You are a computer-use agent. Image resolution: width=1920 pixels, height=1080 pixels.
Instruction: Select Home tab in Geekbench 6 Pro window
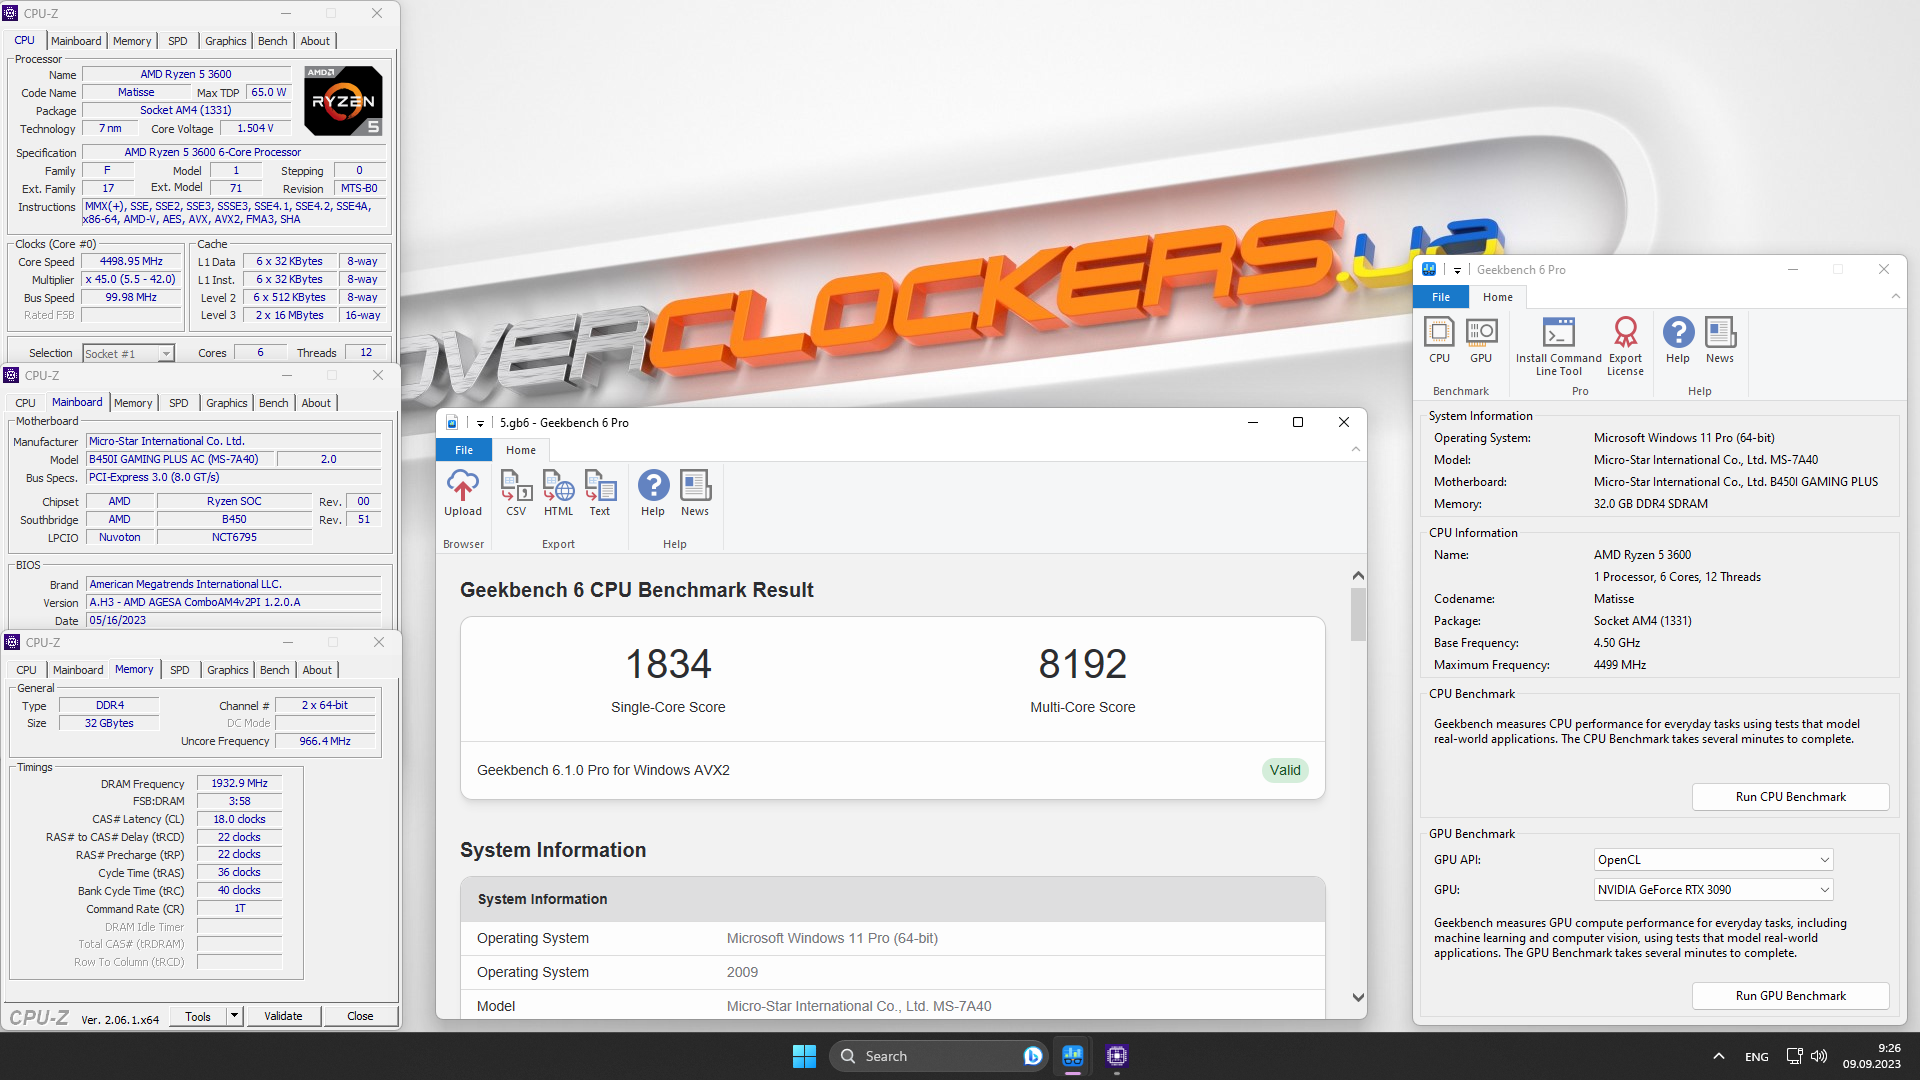(1497, 297)
